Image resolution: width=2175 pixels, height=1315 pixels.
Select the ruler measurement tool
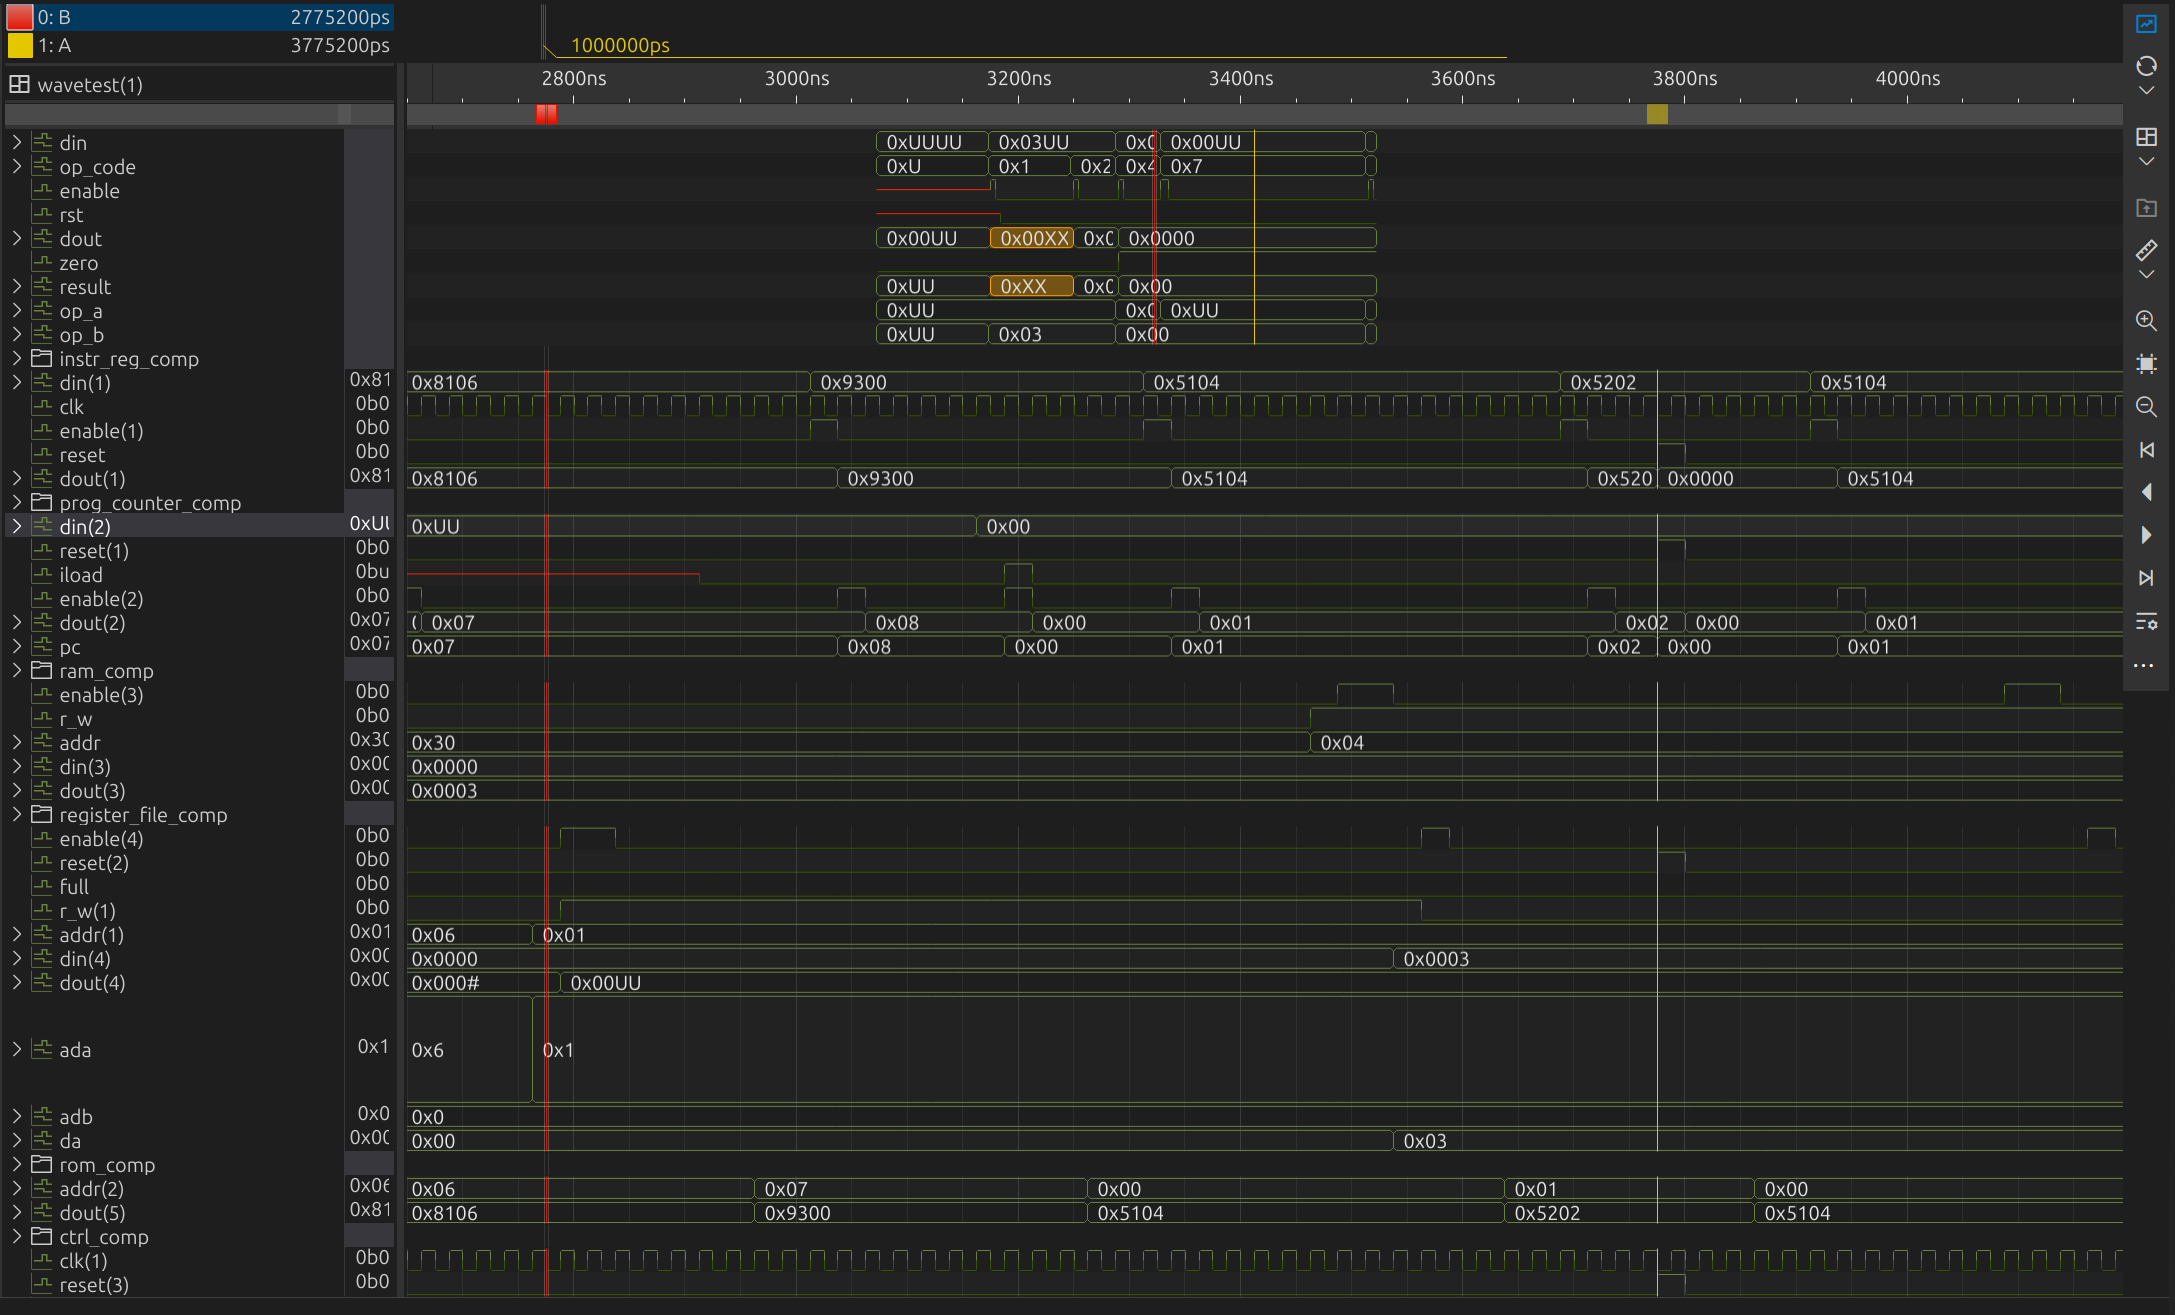[2146, 250]
